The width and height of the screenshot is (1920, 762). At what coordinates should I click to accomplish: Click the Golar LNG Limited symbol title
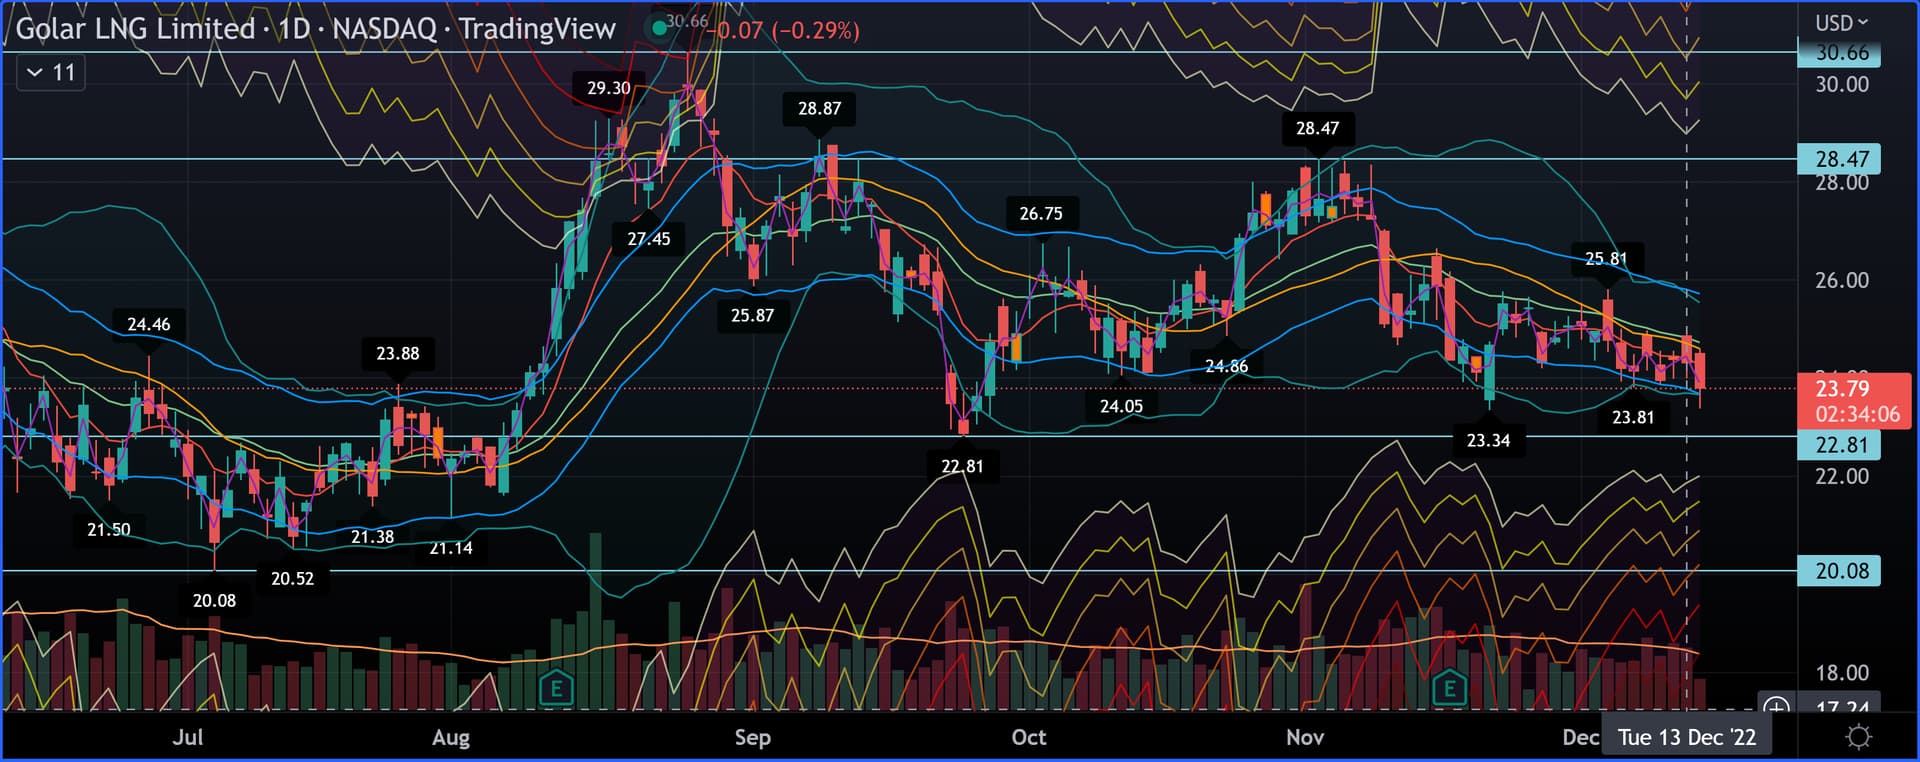135,29
